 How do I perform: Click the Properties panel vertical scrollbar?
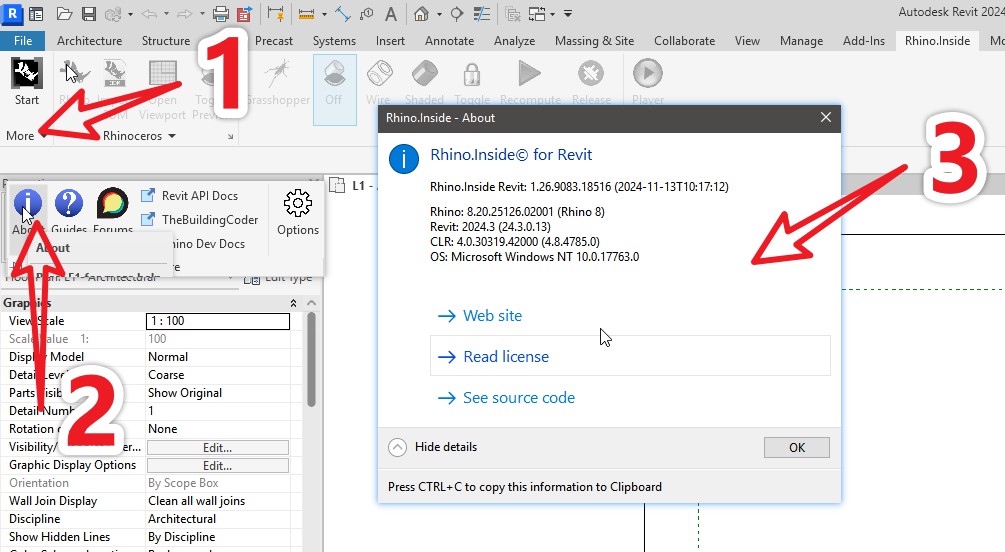point(311,359)
